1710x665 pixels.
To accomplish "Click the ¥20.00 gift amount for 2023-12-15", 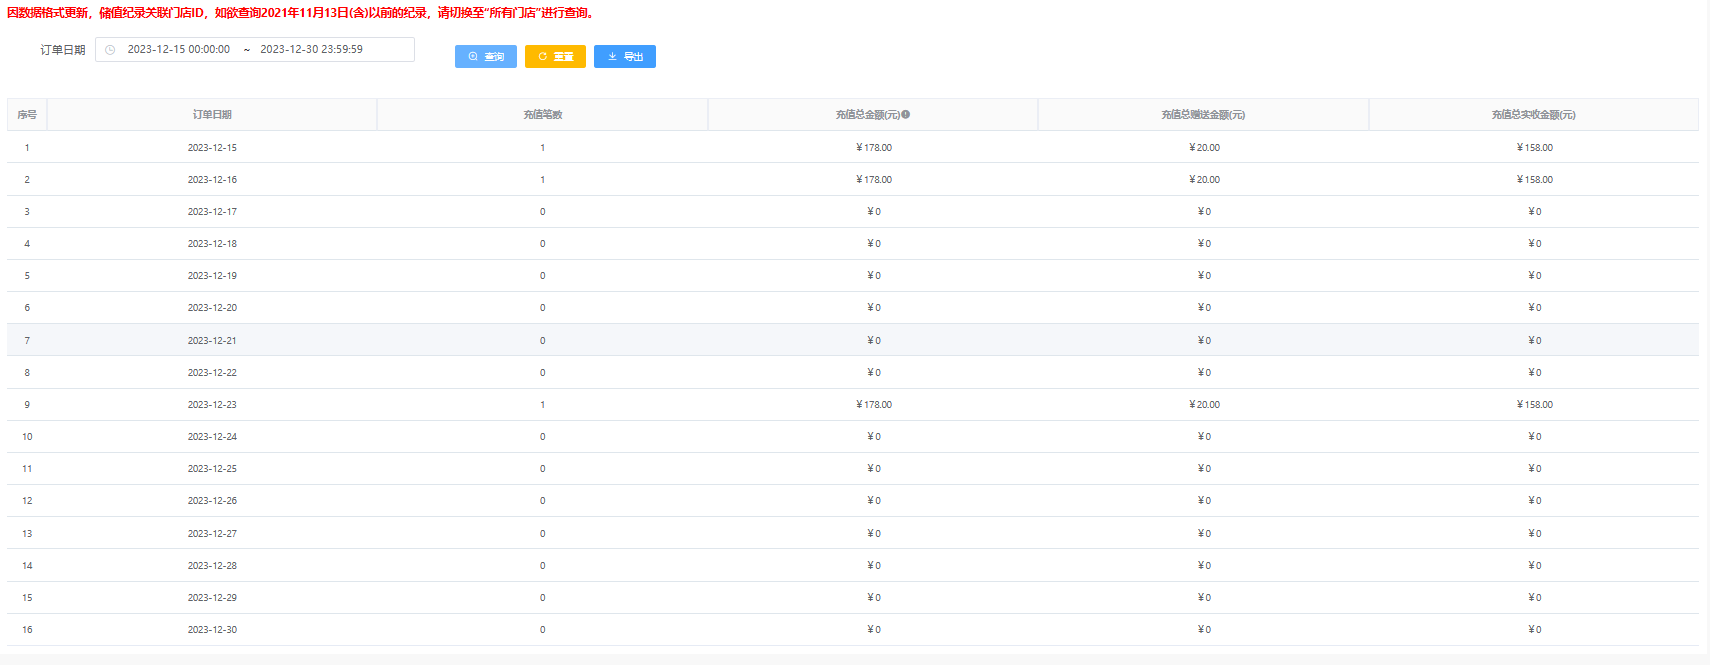I will [1204, 148].
